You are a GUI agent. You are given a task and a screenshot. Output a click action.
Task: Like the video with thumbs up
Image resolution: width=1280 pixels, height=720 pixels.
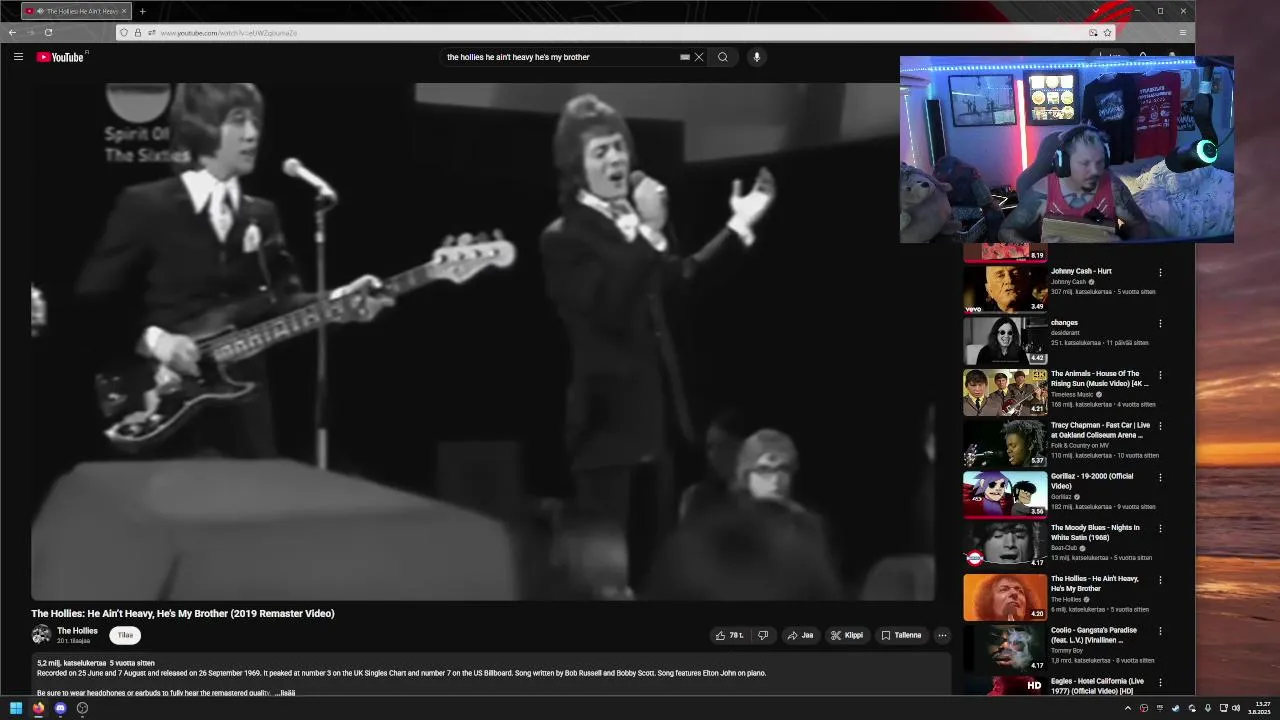(x=729, y=635)
